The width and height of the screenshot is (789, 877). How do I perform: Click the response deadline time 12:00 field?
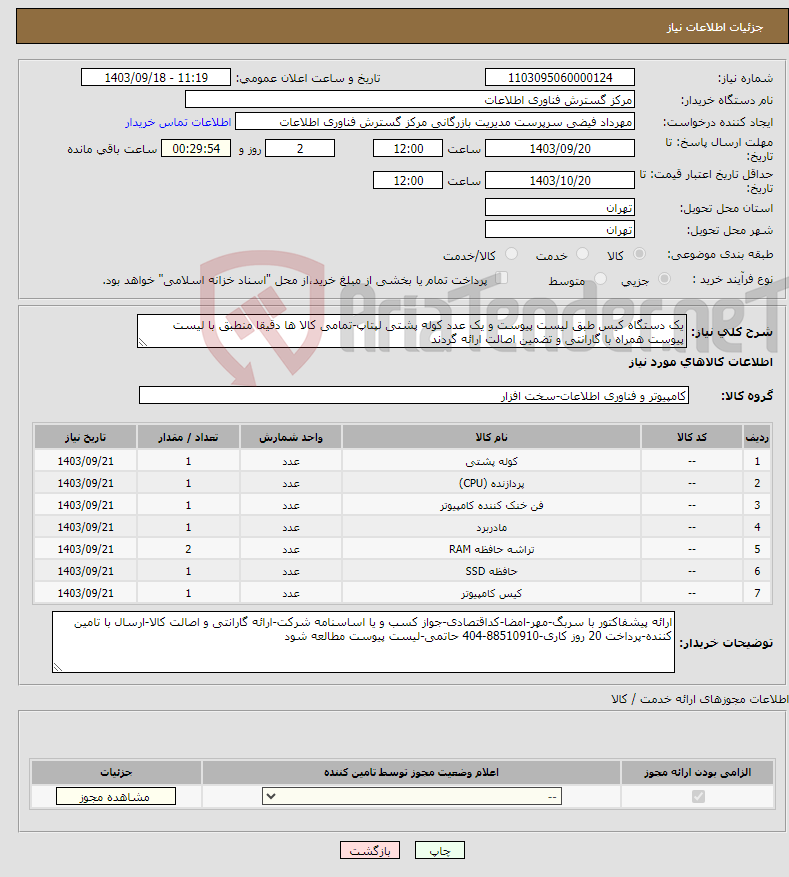coord(408,148)
